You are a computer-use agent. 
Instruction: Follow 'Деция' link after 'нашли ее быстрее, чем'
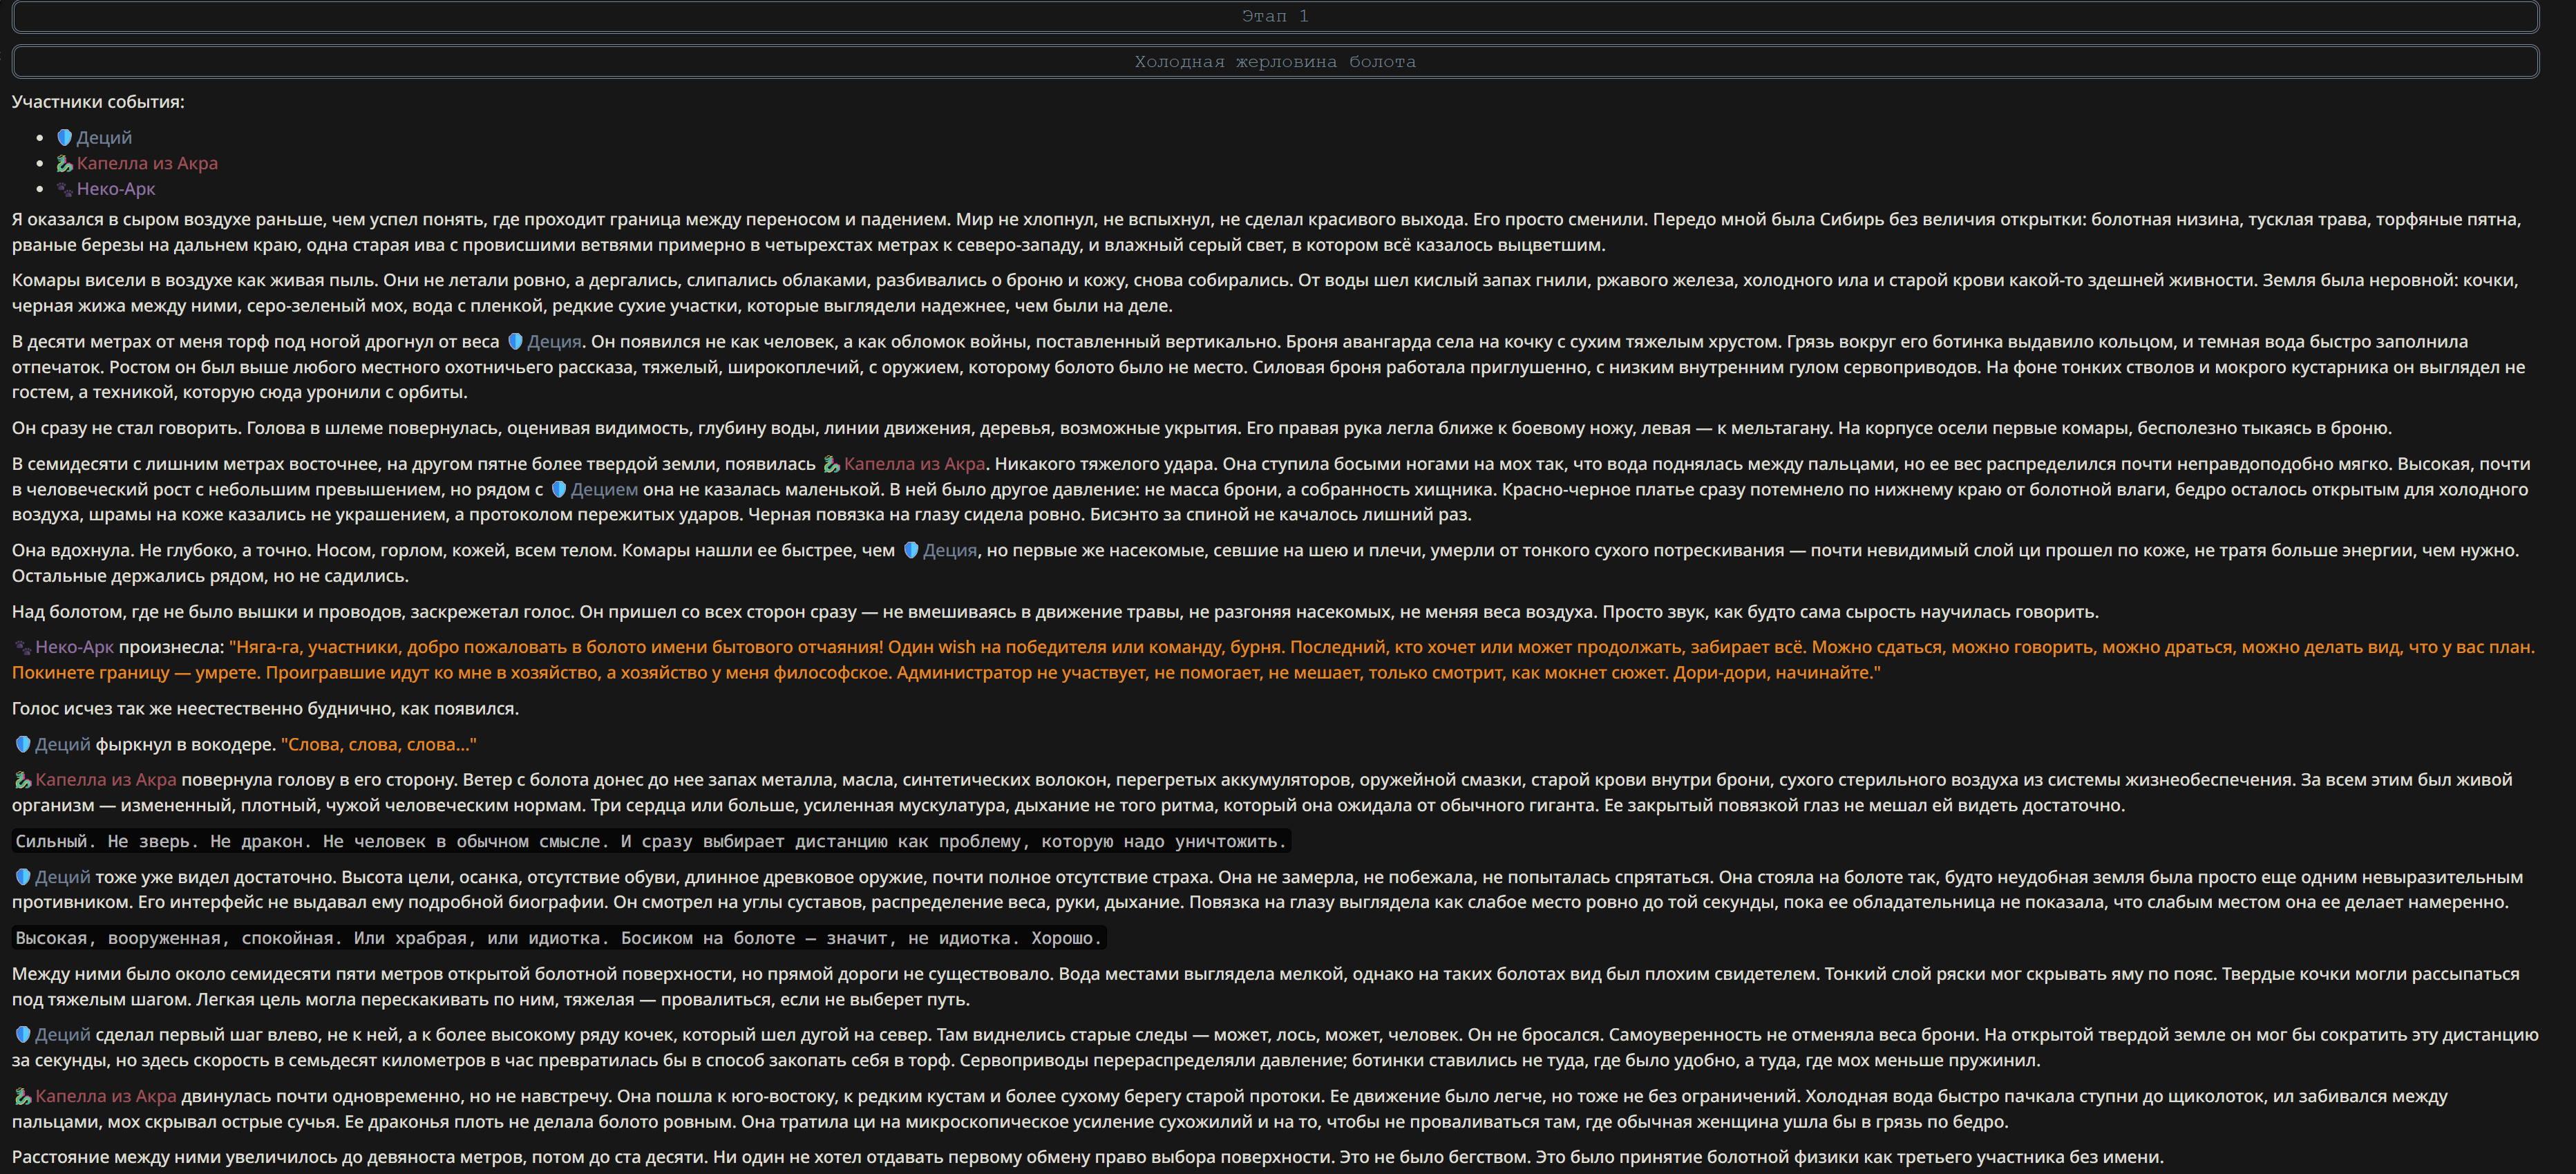tap(950, 550)
